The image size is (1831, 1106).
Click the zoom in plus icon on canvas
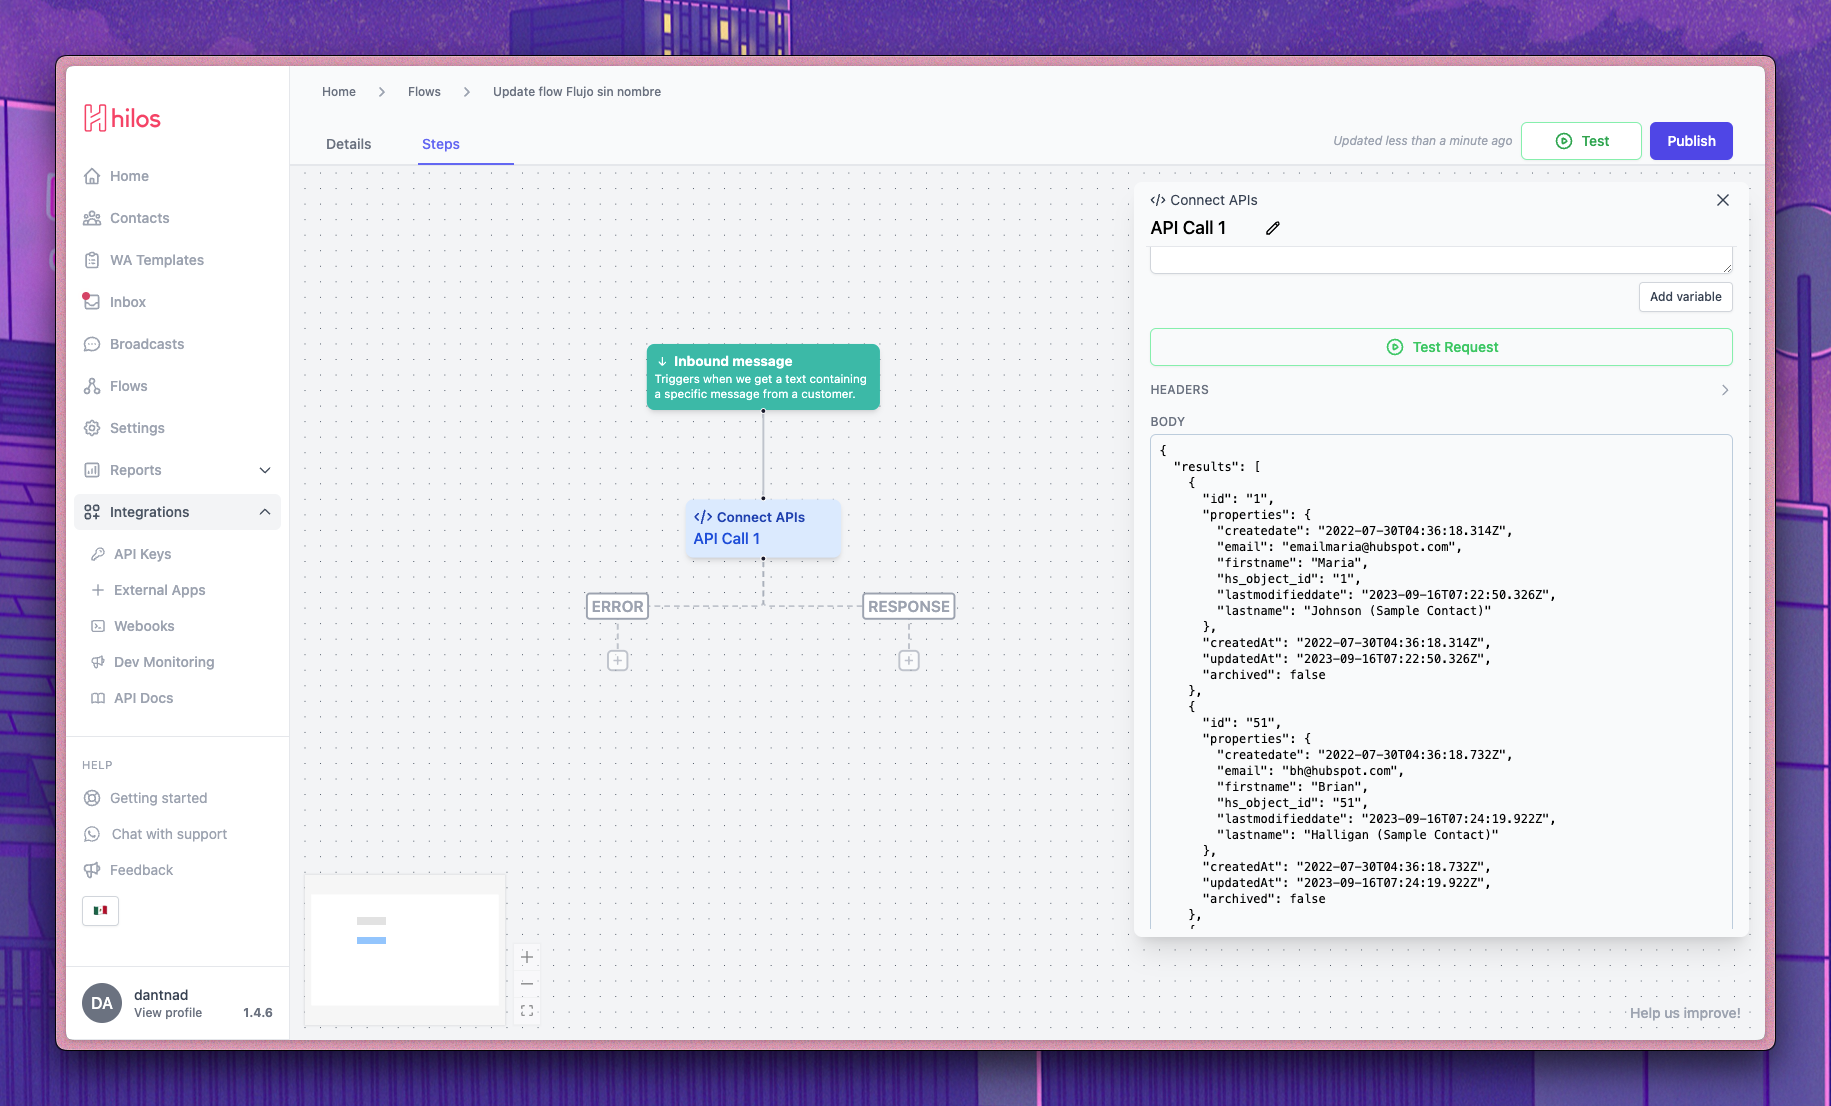[x=527, y=957]
